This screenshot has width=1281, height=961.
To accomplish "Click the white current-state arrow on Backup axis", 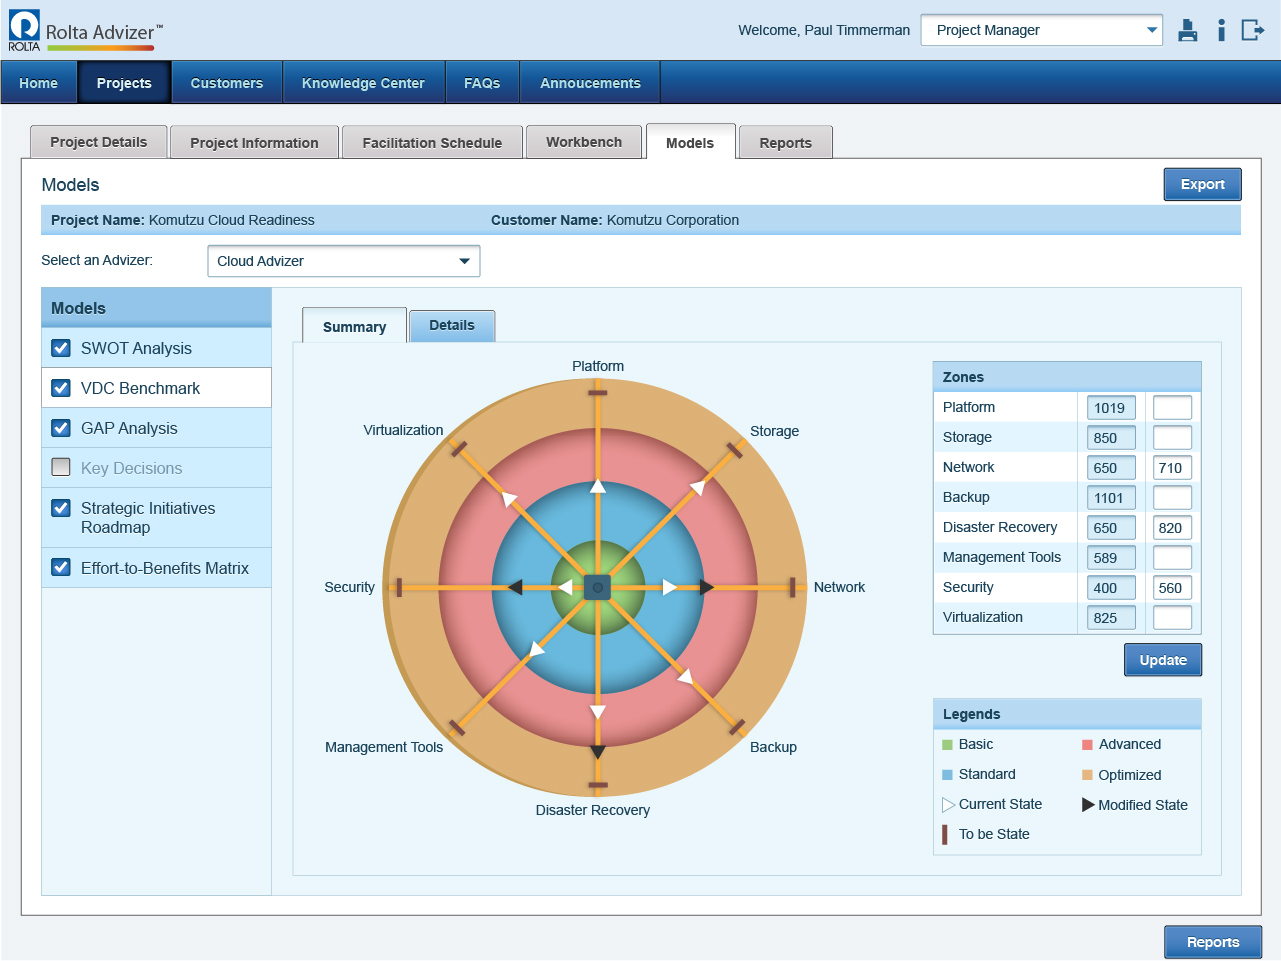I will pos(685,676).
